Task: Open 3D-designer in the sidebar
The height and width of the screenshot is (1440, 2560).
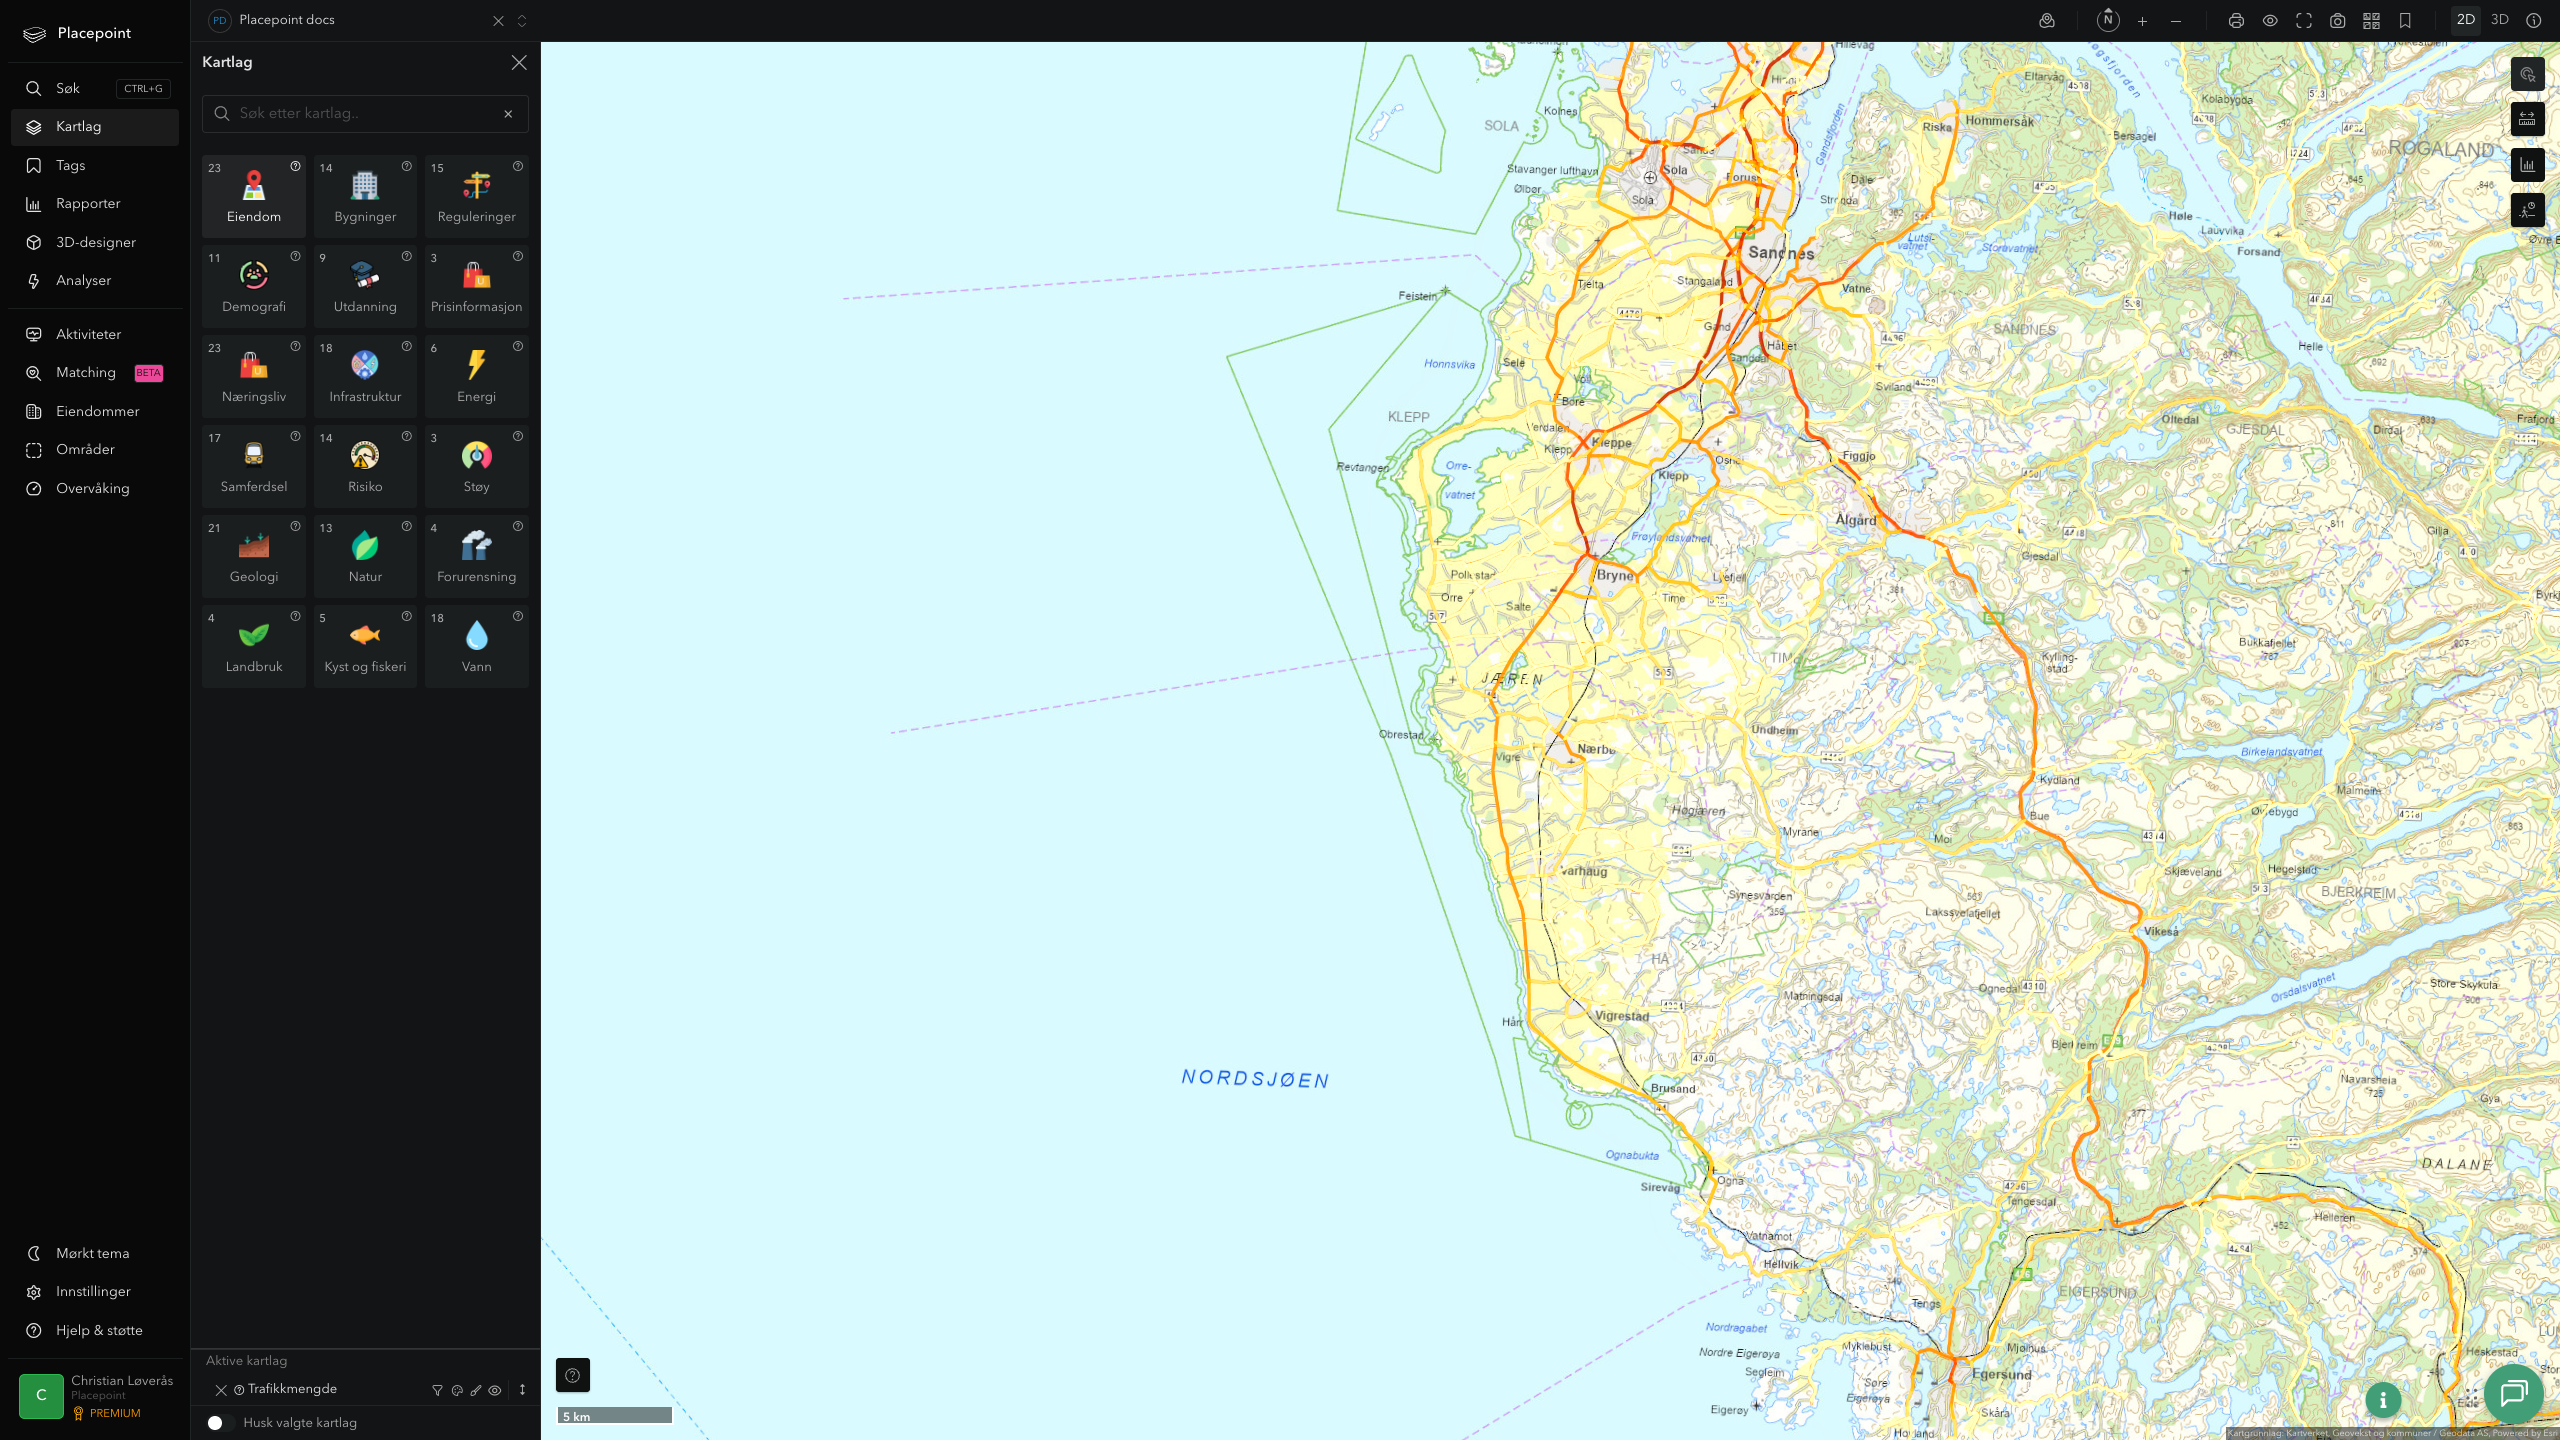Action: (95, 242)
